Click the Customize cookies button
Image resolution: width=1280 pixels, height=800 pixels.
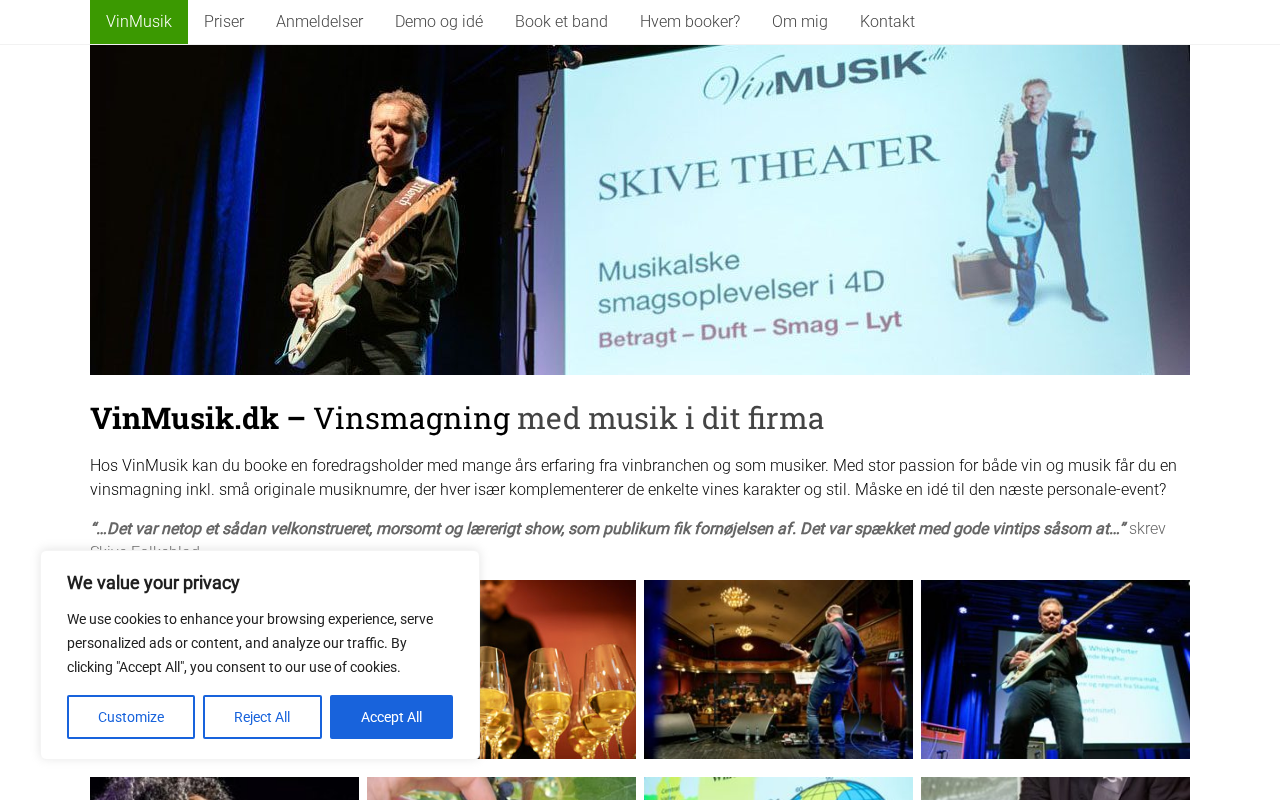pyautogui.click(x=131, y=717)
